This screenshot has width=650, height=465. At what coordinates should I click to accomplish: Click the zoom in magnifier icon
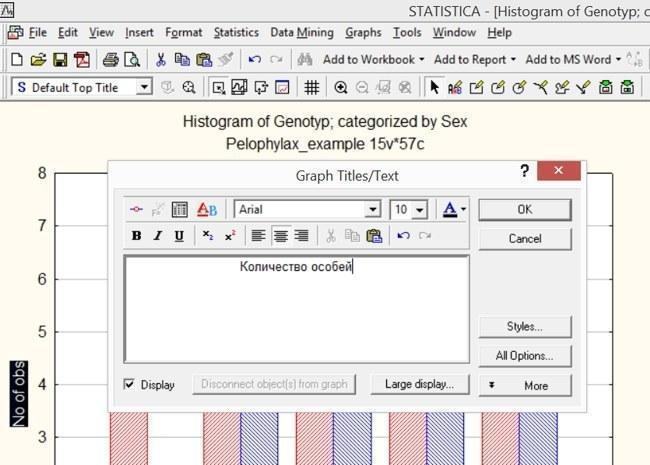point(341,87)
